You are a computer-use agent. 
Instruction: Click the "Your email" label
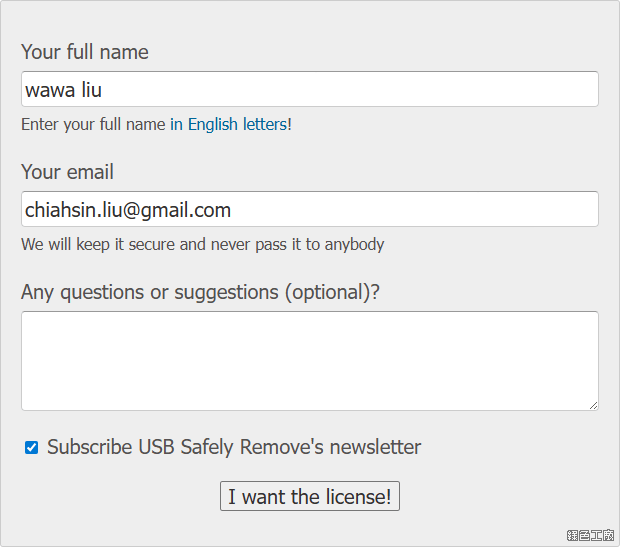(x=67, y=172)
